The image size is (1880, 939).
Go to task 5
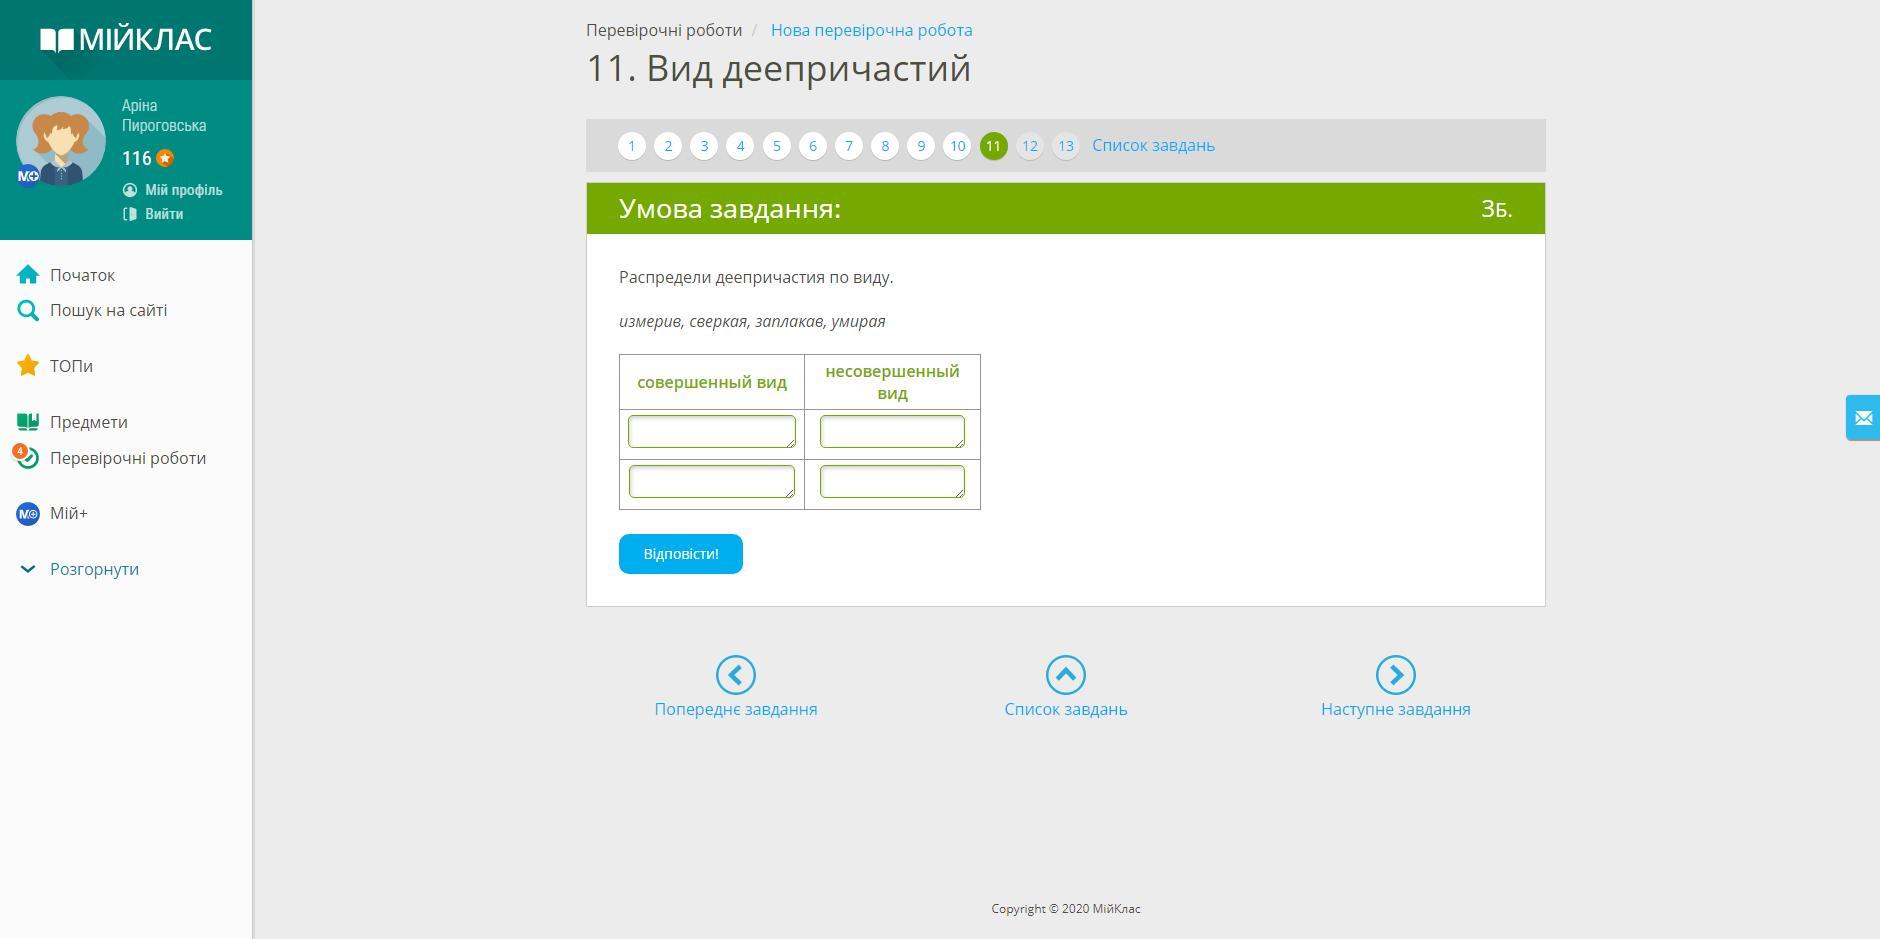[x=777, y=146]
